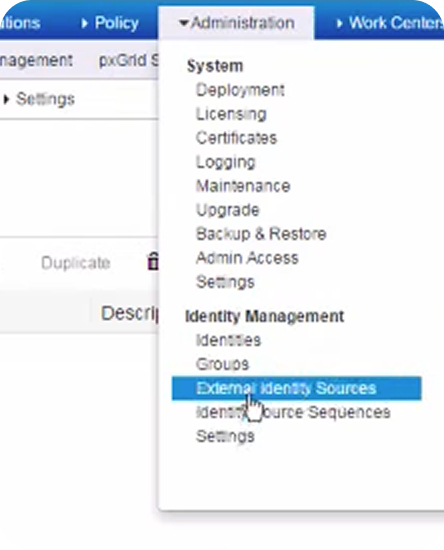Open the partially visible Management submenu tab
Image resolution: width=444 pixels, height=550 pixels.
click(x=36, y=60)
